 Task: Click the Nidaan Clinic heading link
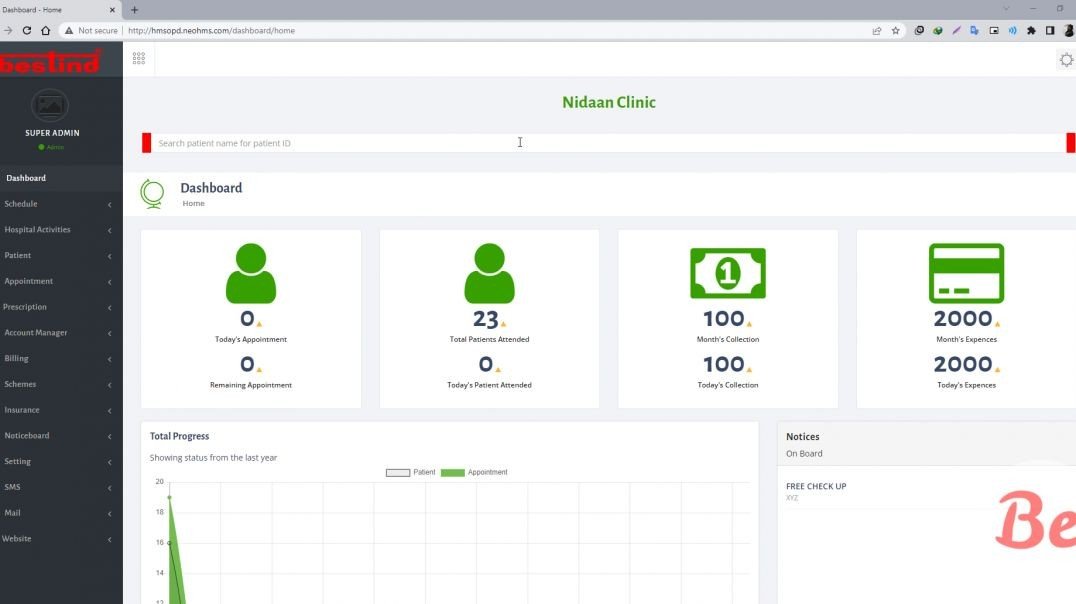[x=608, y=101]
